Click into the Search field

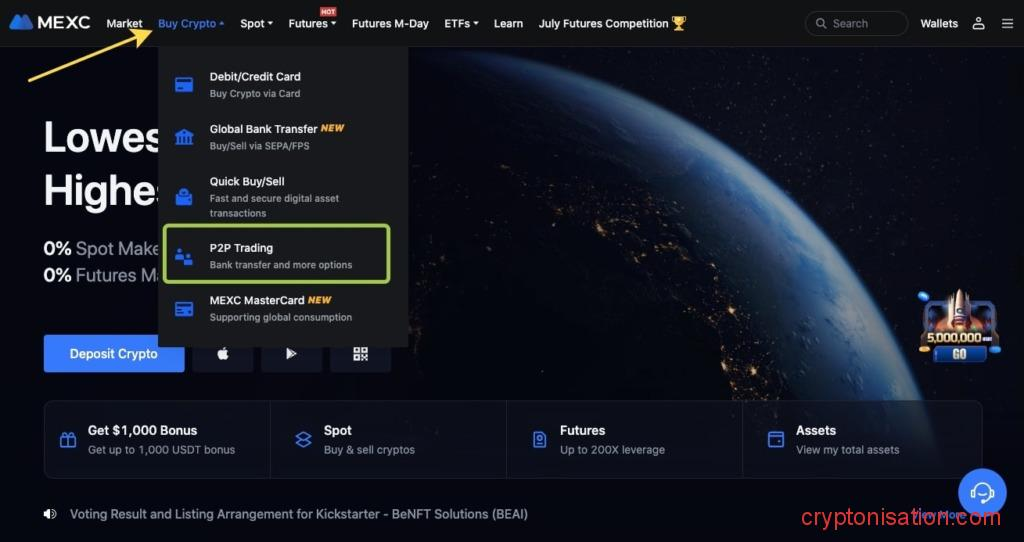856,23
